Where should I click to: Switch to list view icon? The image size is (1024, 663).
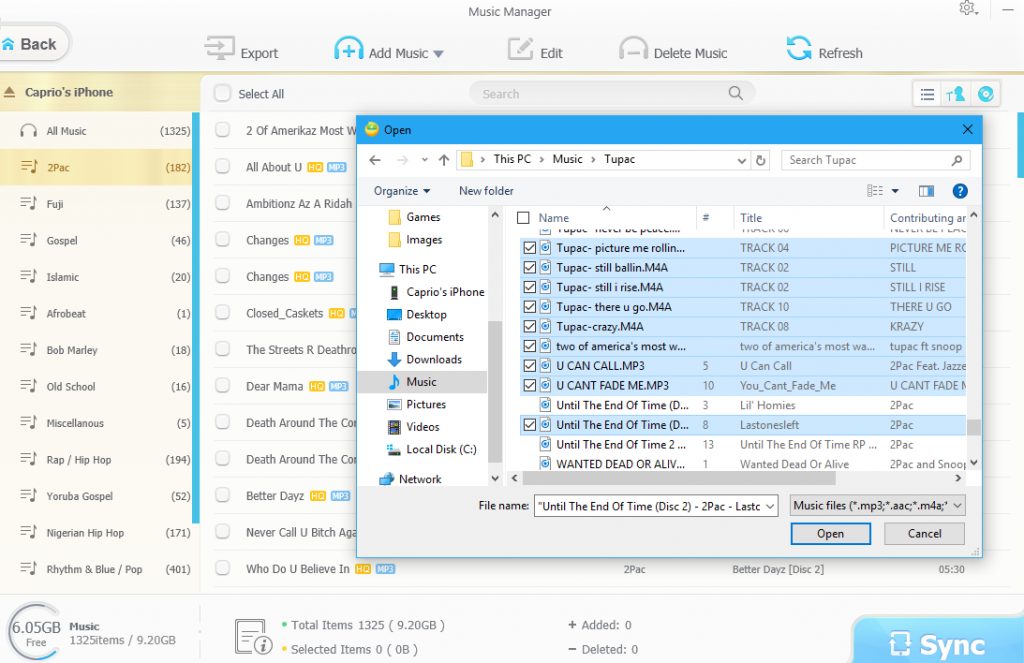click(927, 95)
